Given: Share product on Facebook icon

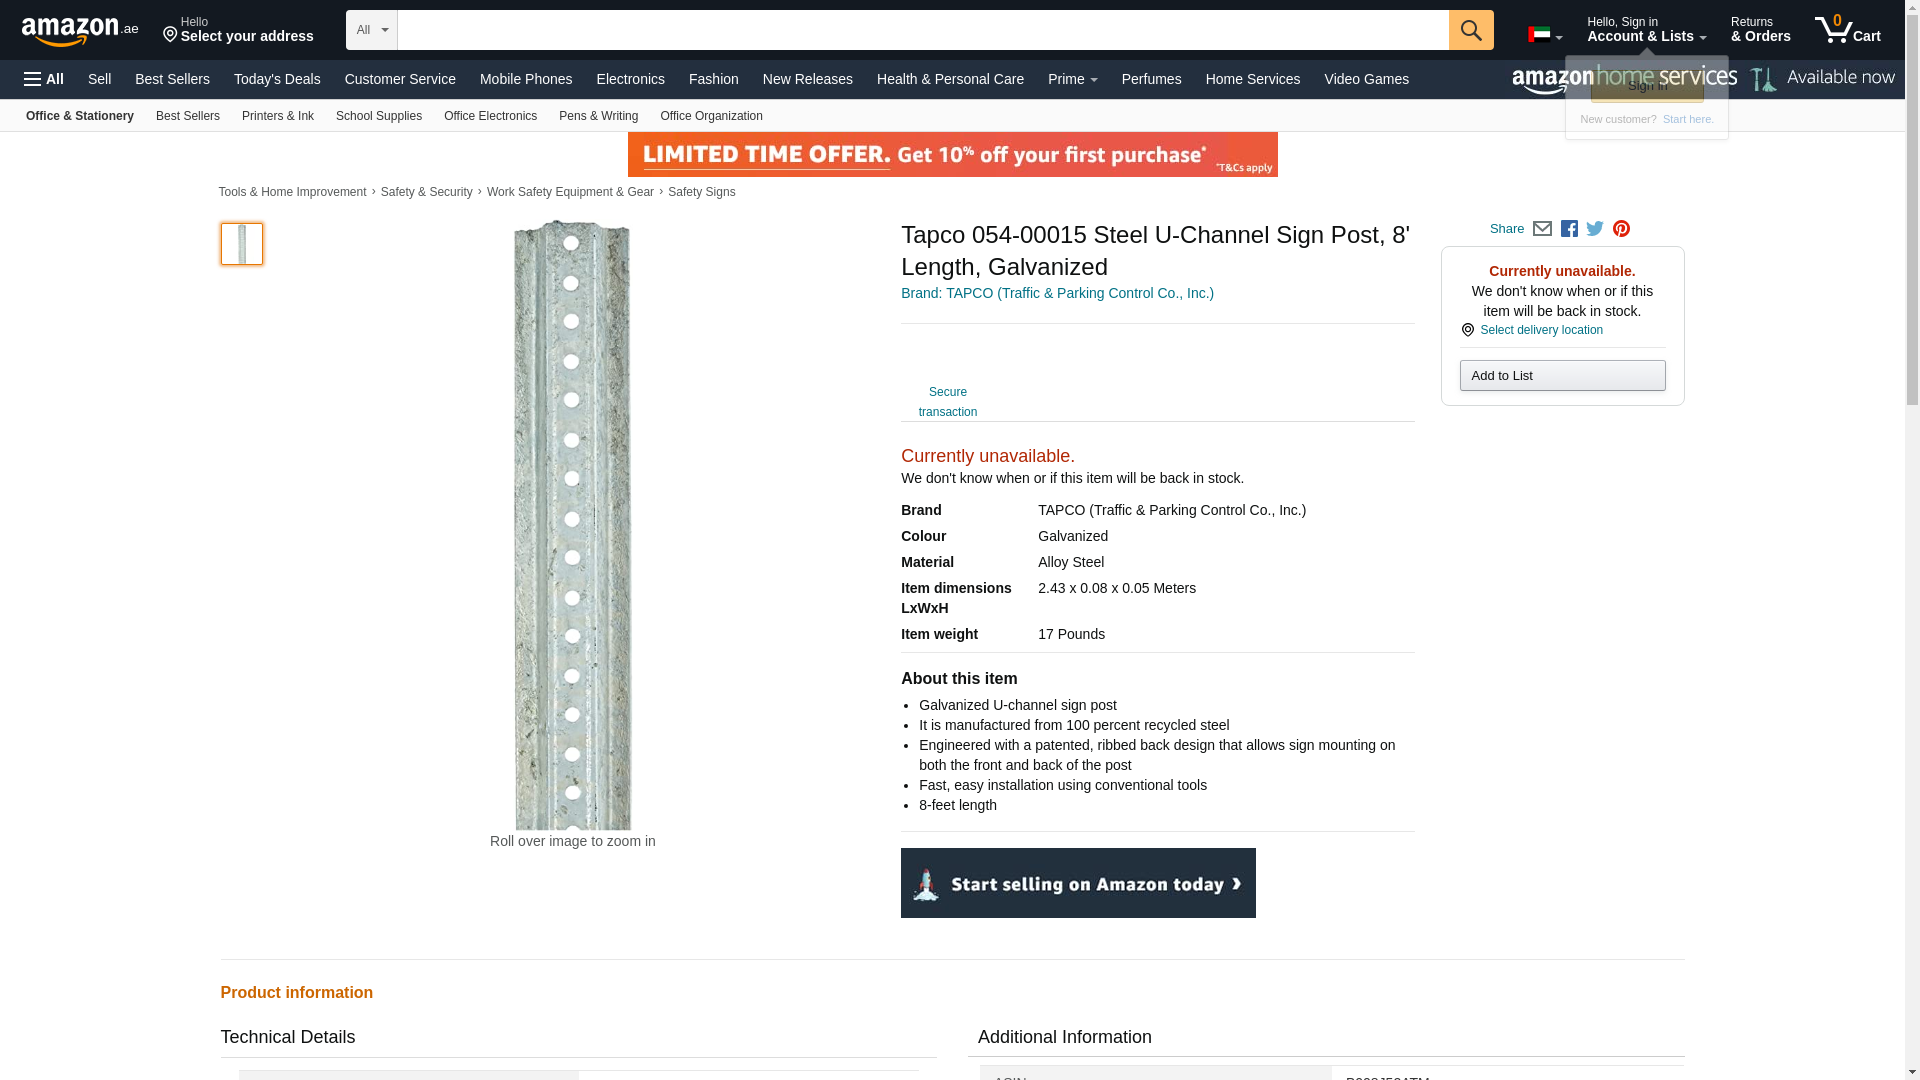Looking at the screenshot, I should click(1569, 229).
